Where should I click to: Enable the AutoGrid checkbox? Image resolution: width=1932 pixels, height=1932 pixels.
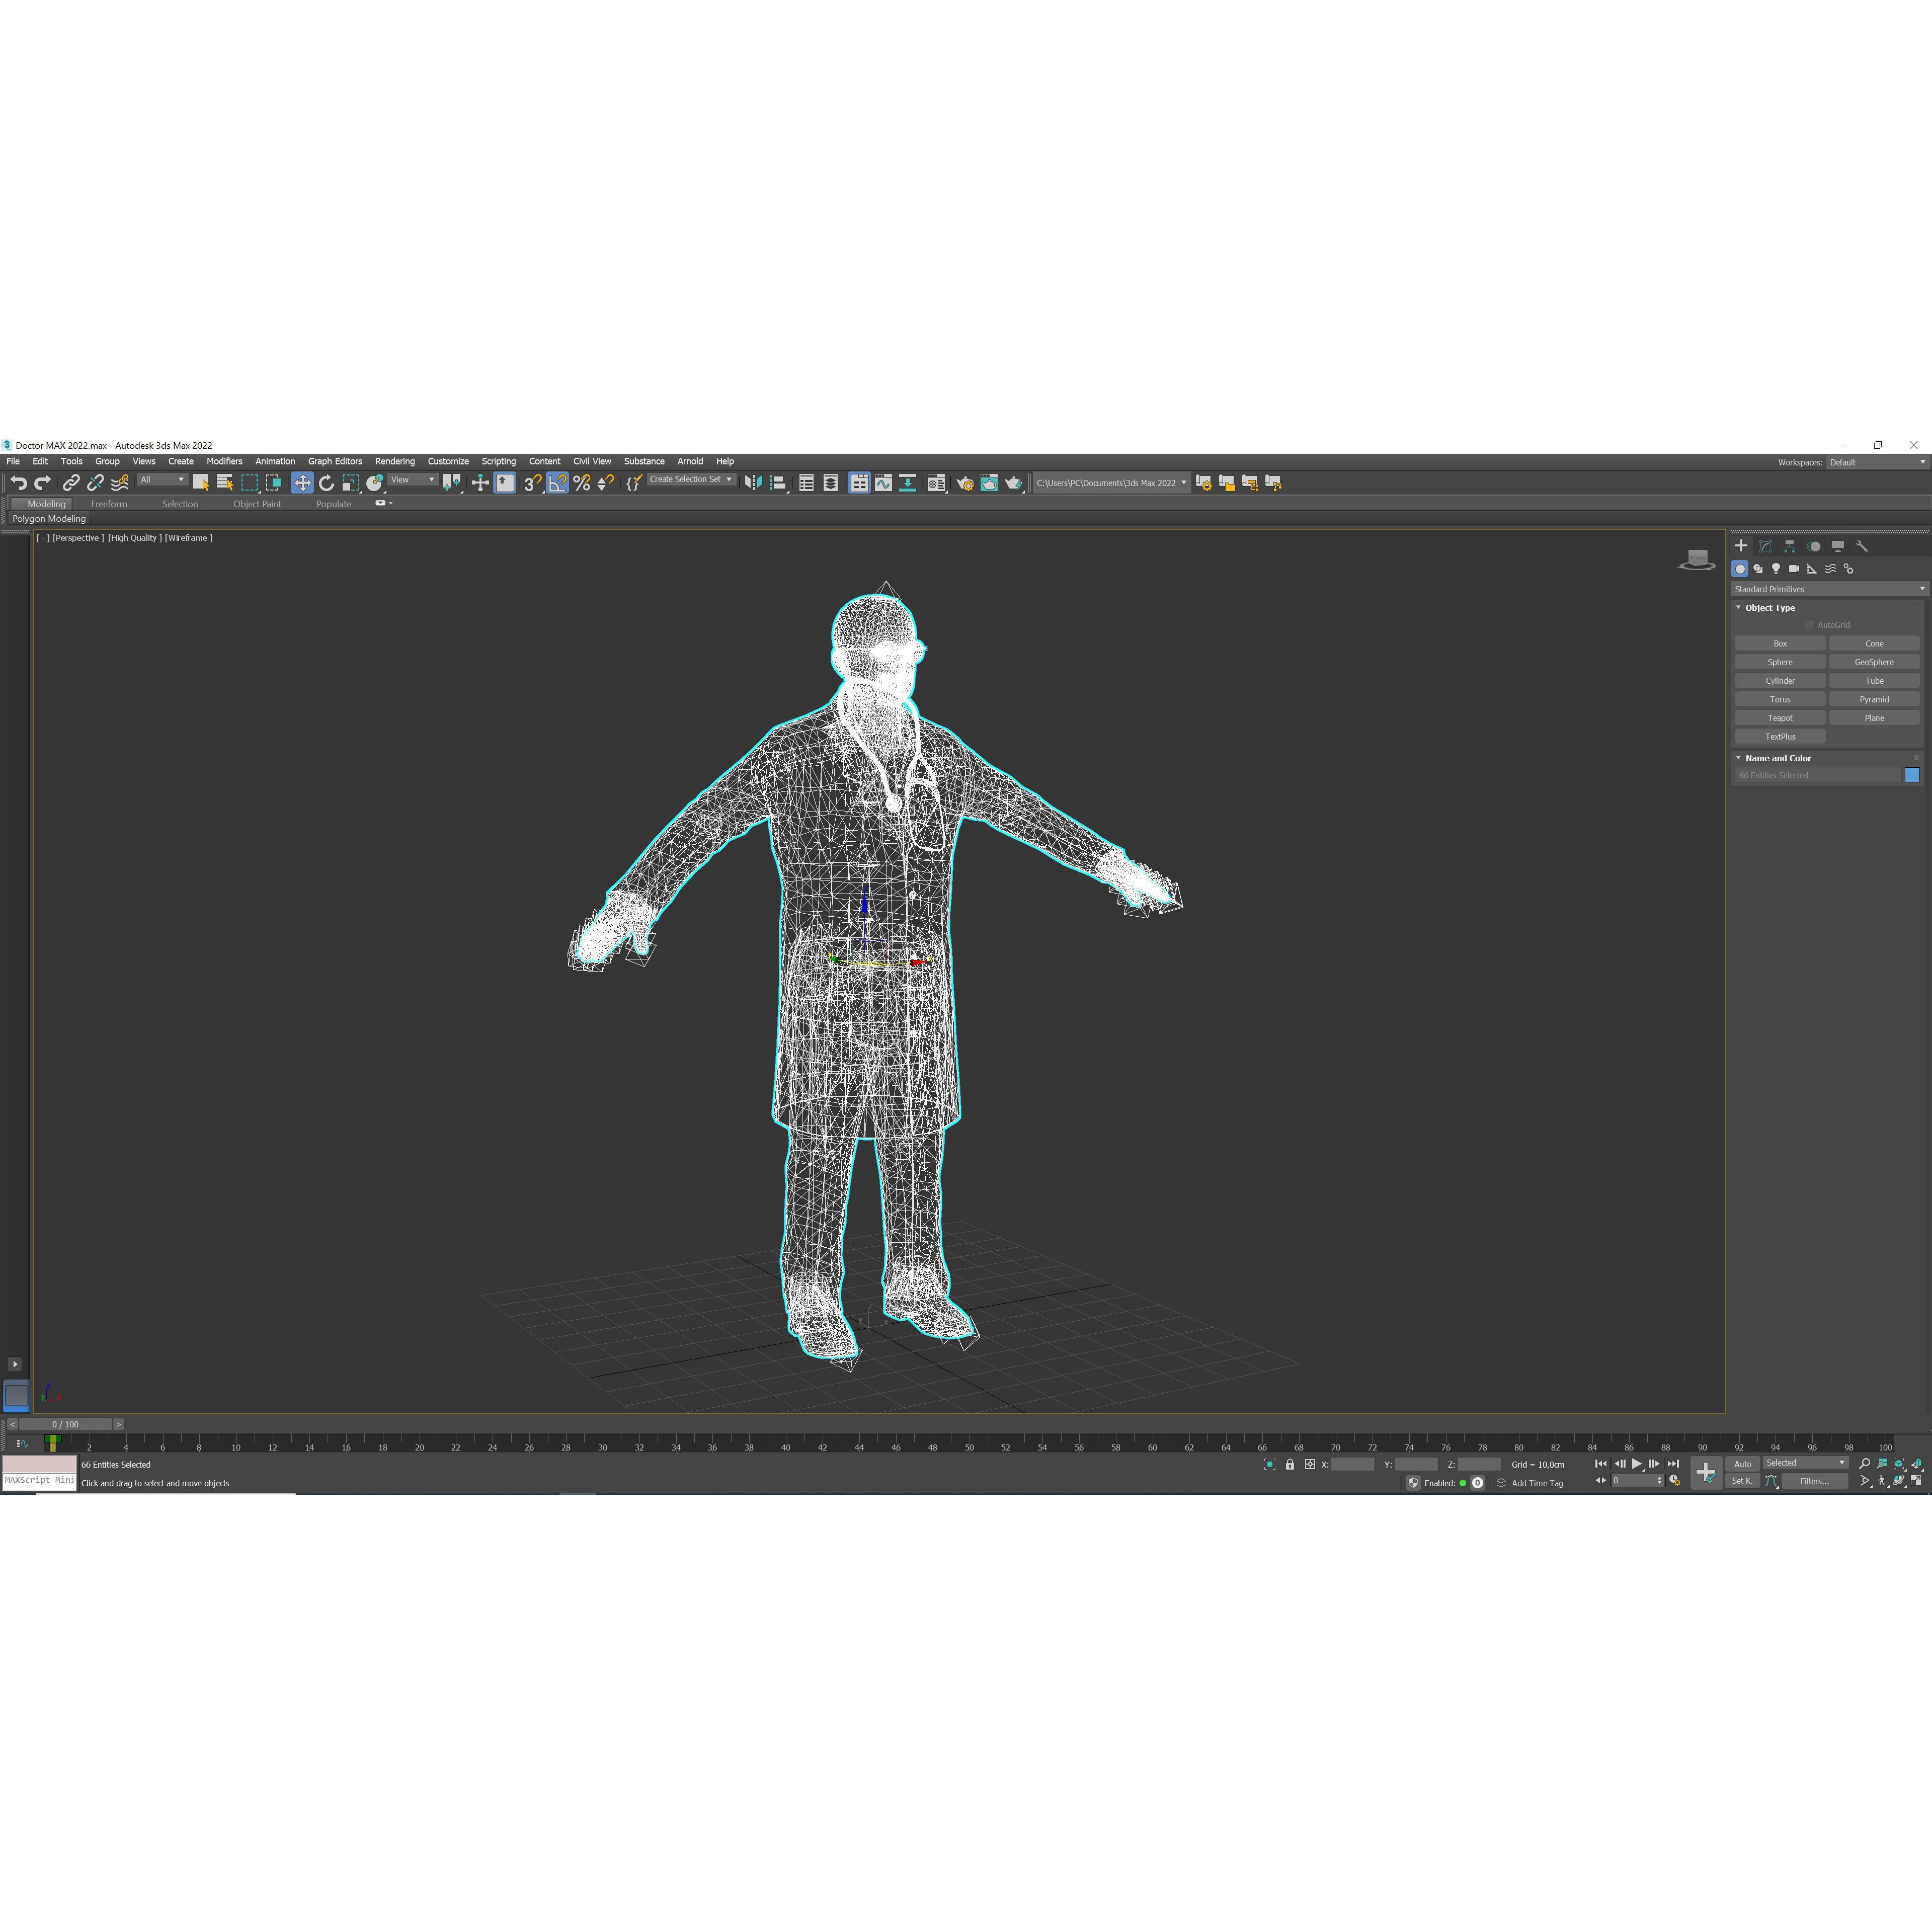click(1810, 624)
